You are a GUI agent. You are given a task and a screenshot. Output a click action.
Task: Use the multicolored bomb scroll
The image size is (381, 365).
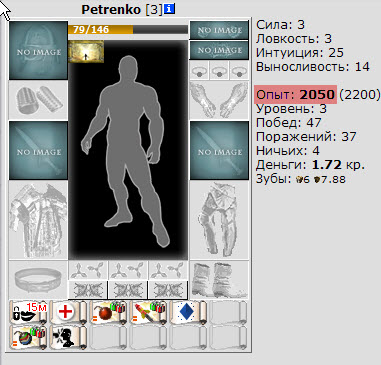29,337
